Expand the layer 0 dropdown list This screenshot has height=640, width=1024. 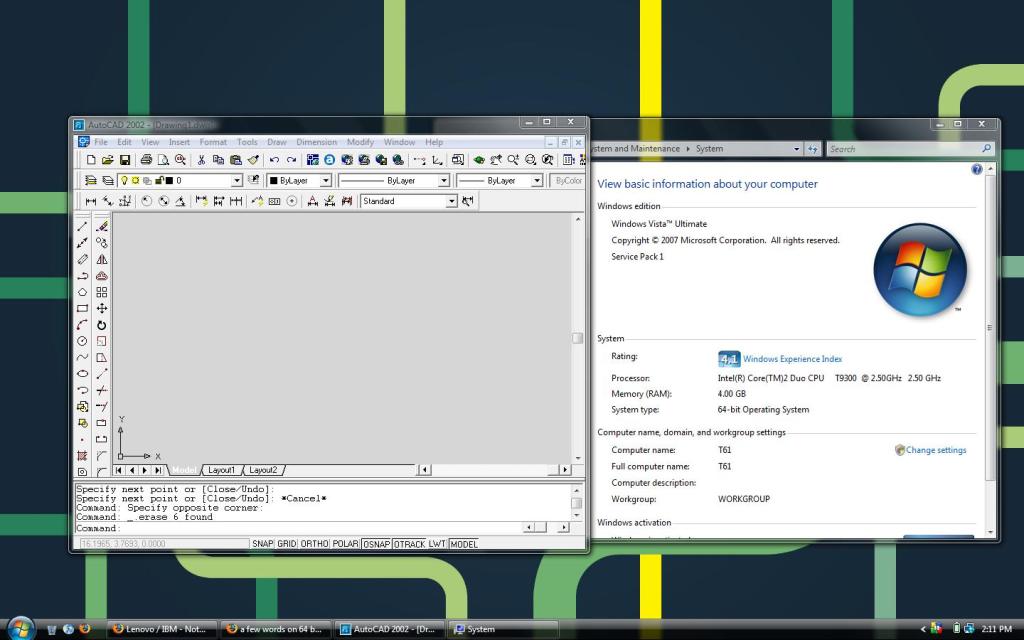click(236, 180)
